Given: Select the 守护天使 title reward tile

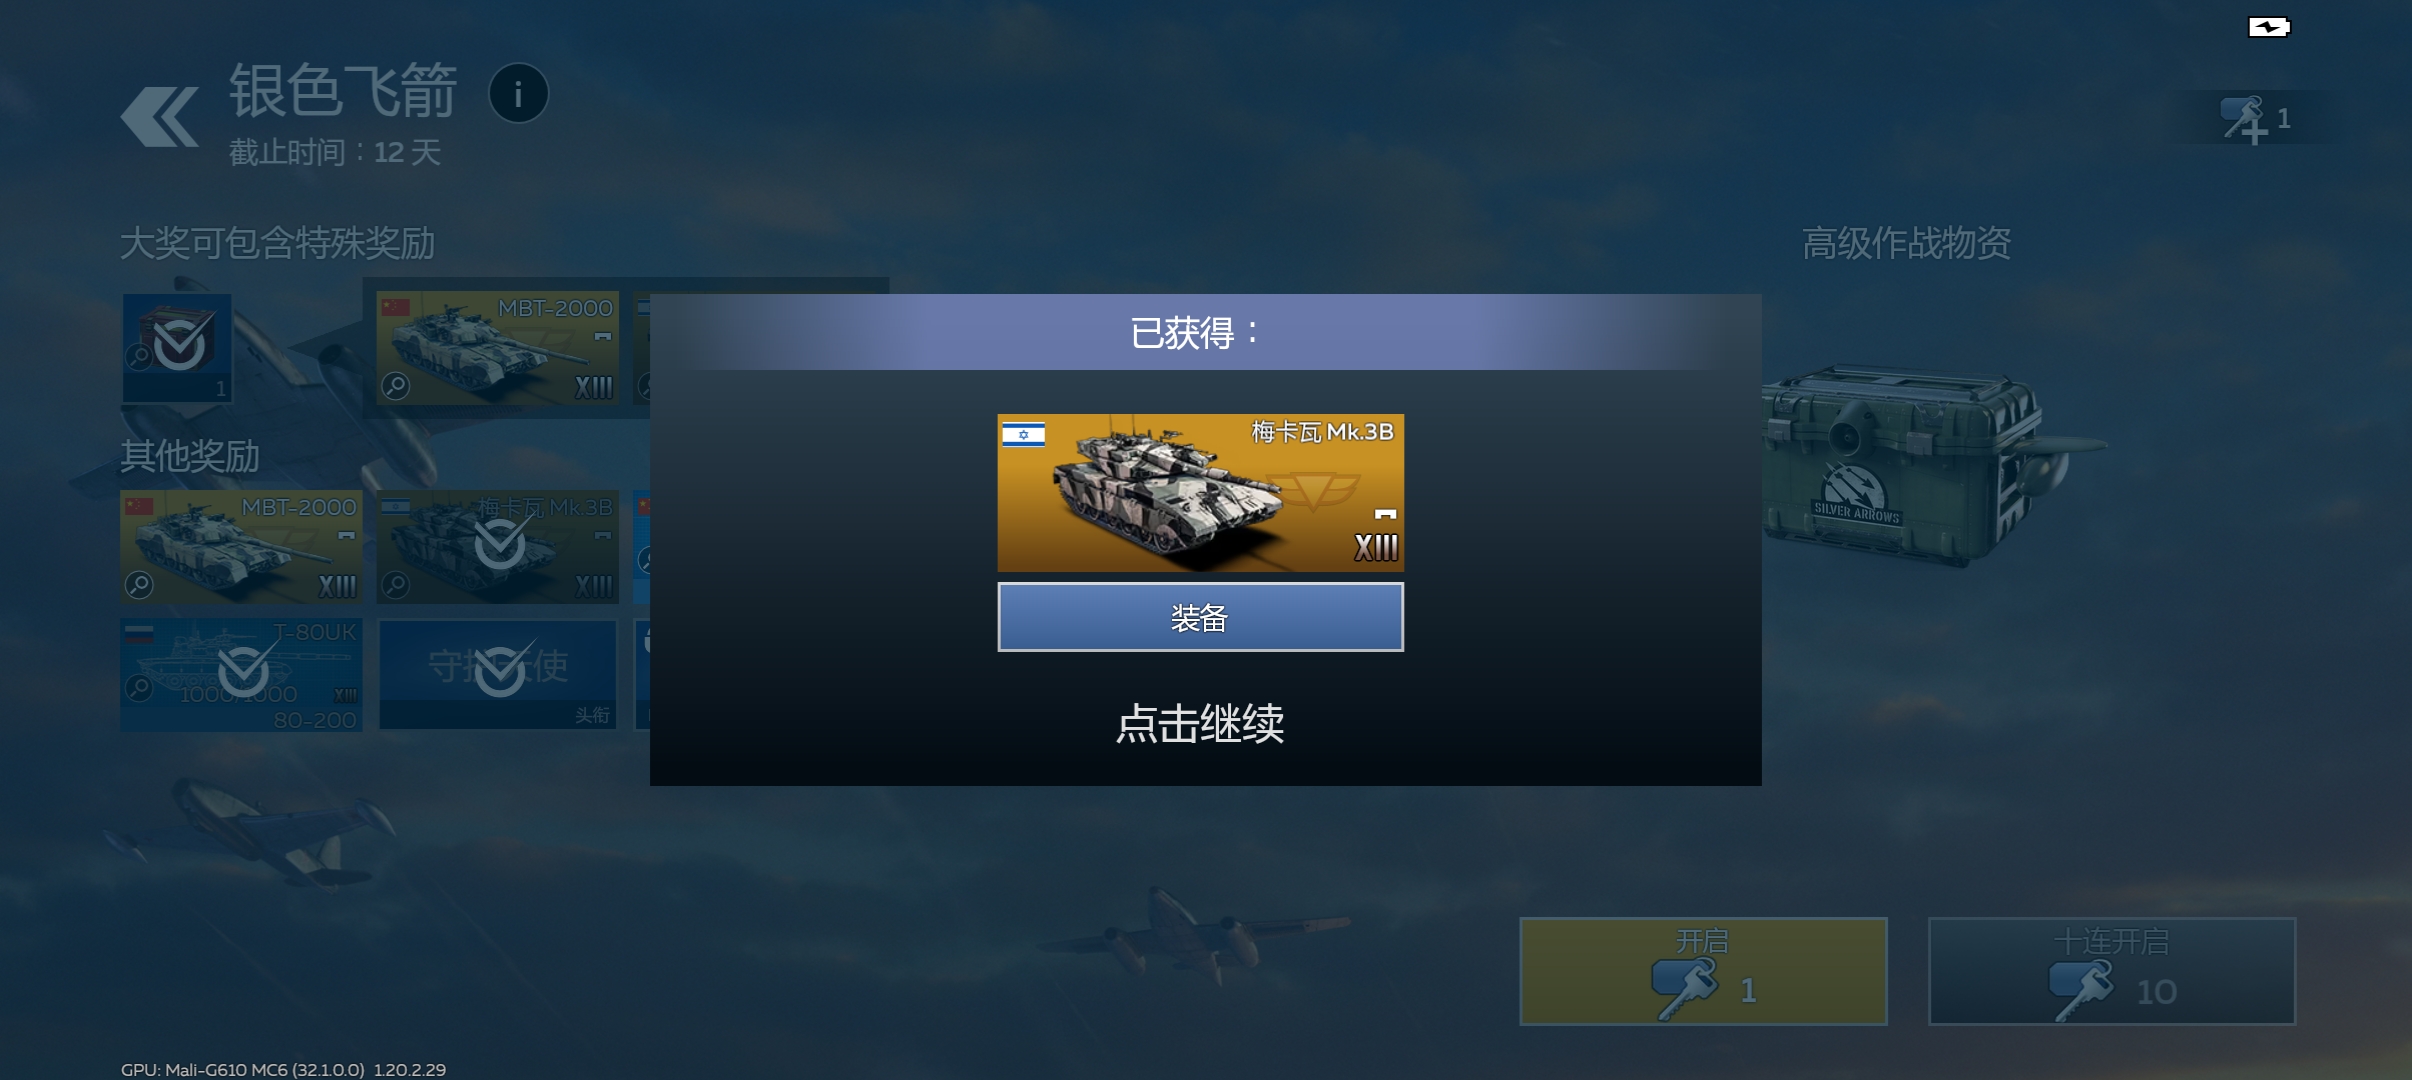Looking at the screenshot, I should 498,675.
